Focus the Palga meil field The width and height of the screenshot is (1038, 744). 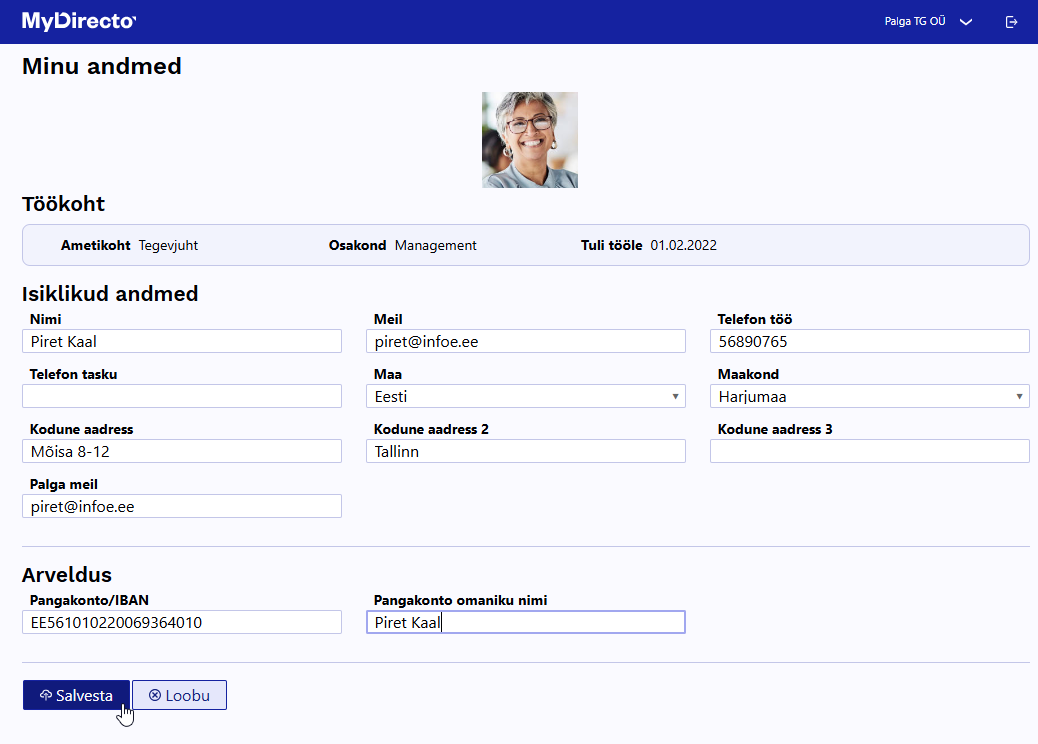click(182, 507)
